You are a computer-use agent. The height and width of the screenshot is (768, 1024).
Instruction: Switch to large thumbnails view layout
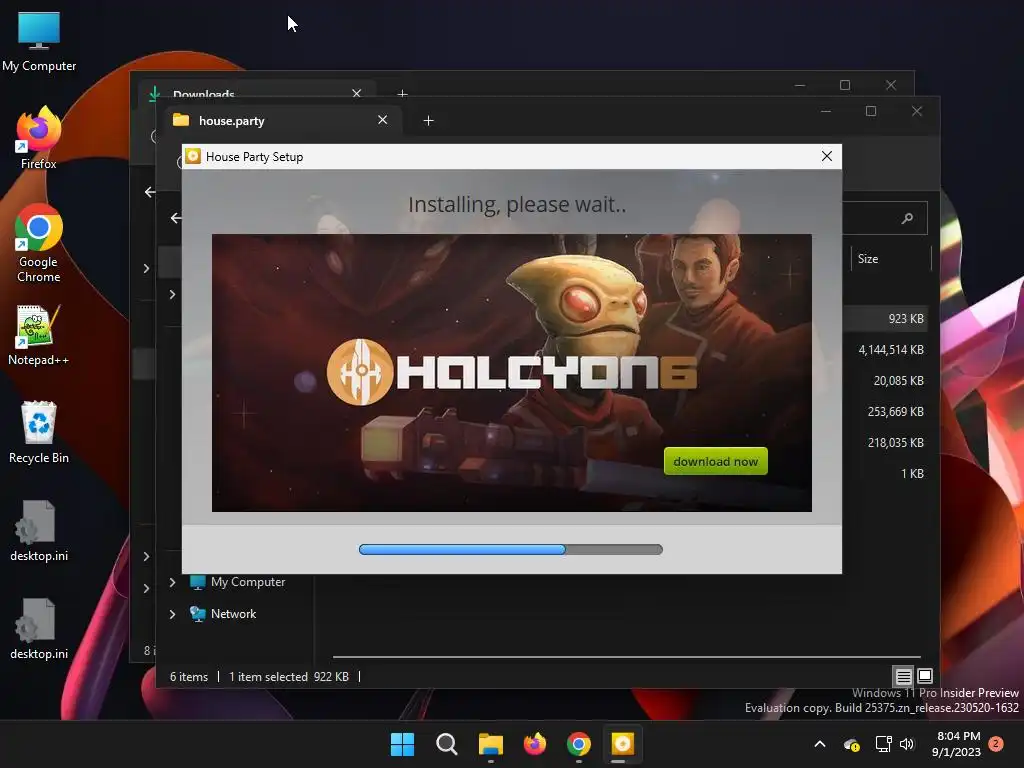pyautogui.click(x=925, y=676)
